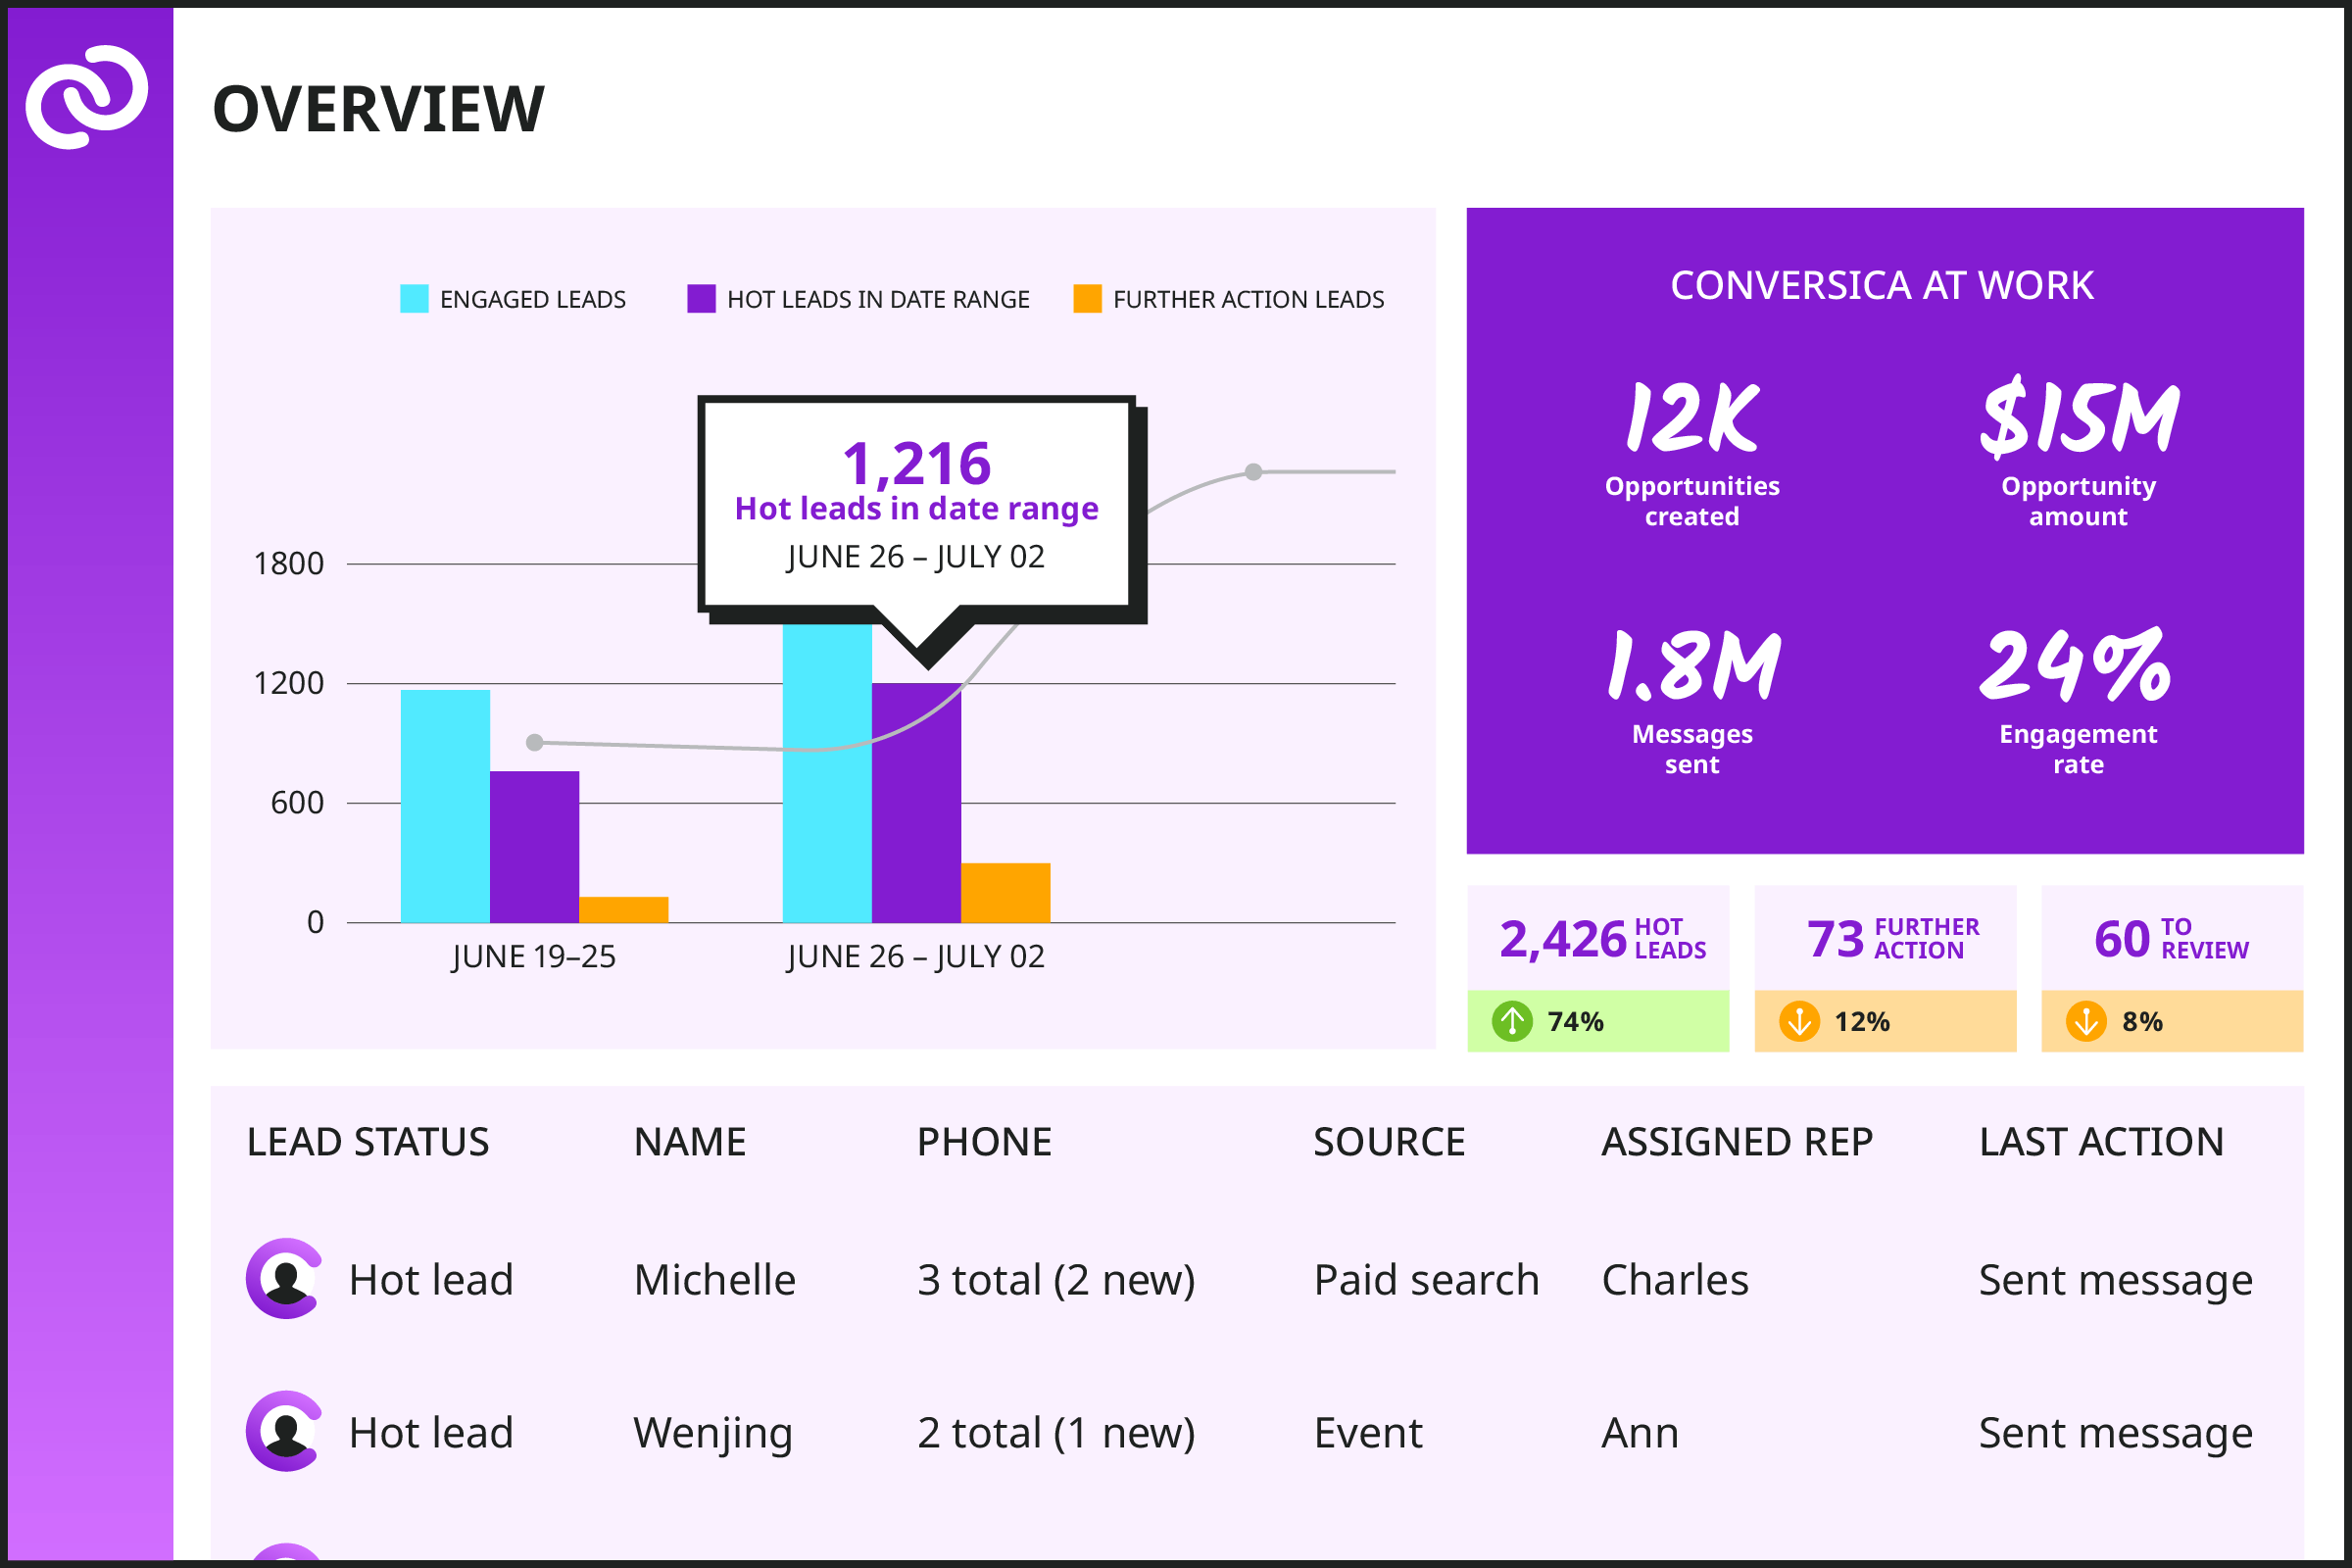
Task: Click Wenjing's hot lead avatar icon
Action: [x=285, y=1431]
